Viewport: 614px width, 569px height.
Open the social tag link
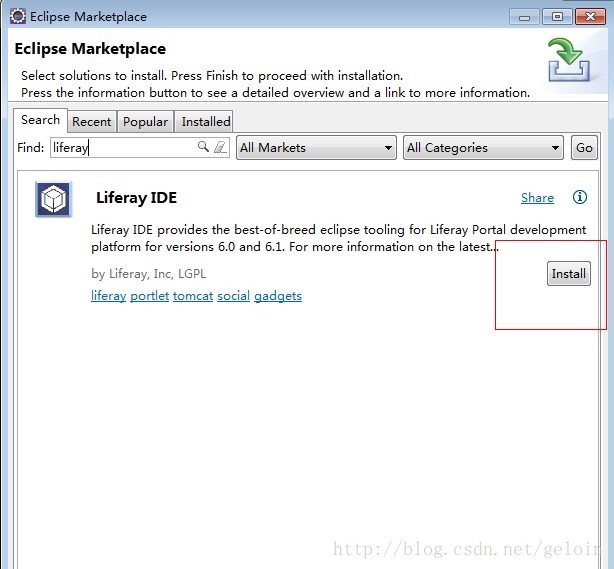[x=233, y=296]
